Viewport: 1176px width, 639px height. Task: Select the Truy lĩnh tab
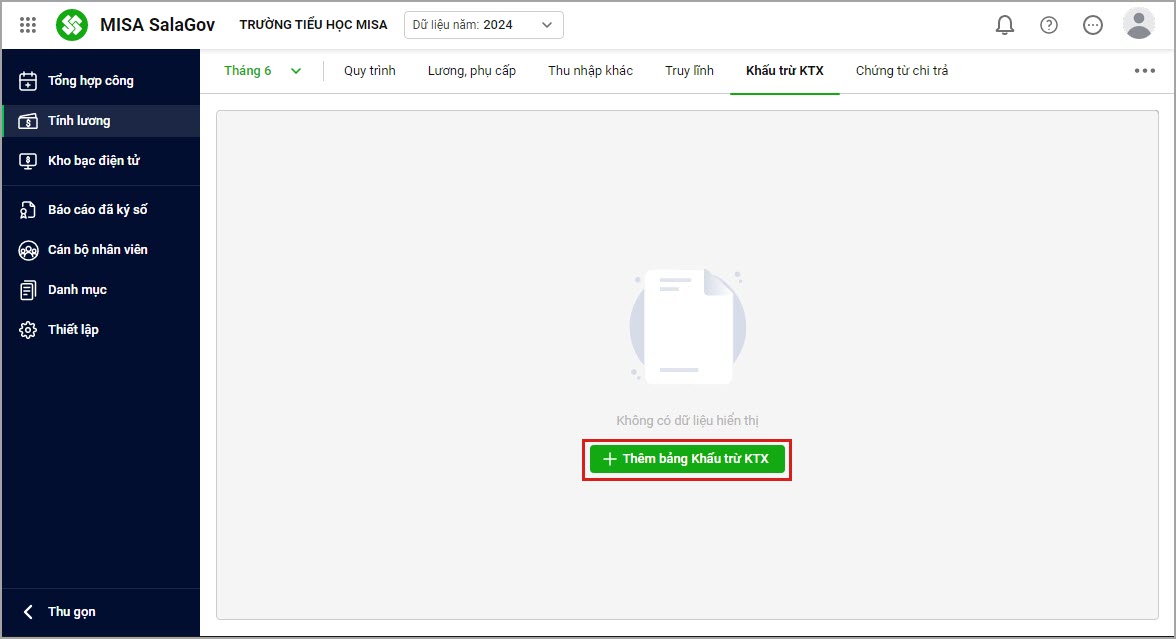[x=689, y=71]
